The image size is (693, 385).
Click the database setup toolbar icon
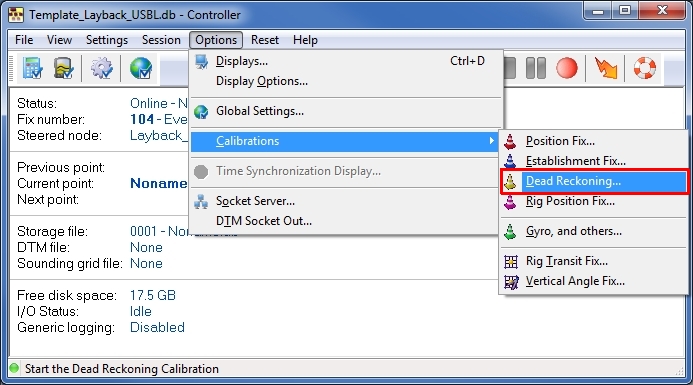tap(63, 69)
